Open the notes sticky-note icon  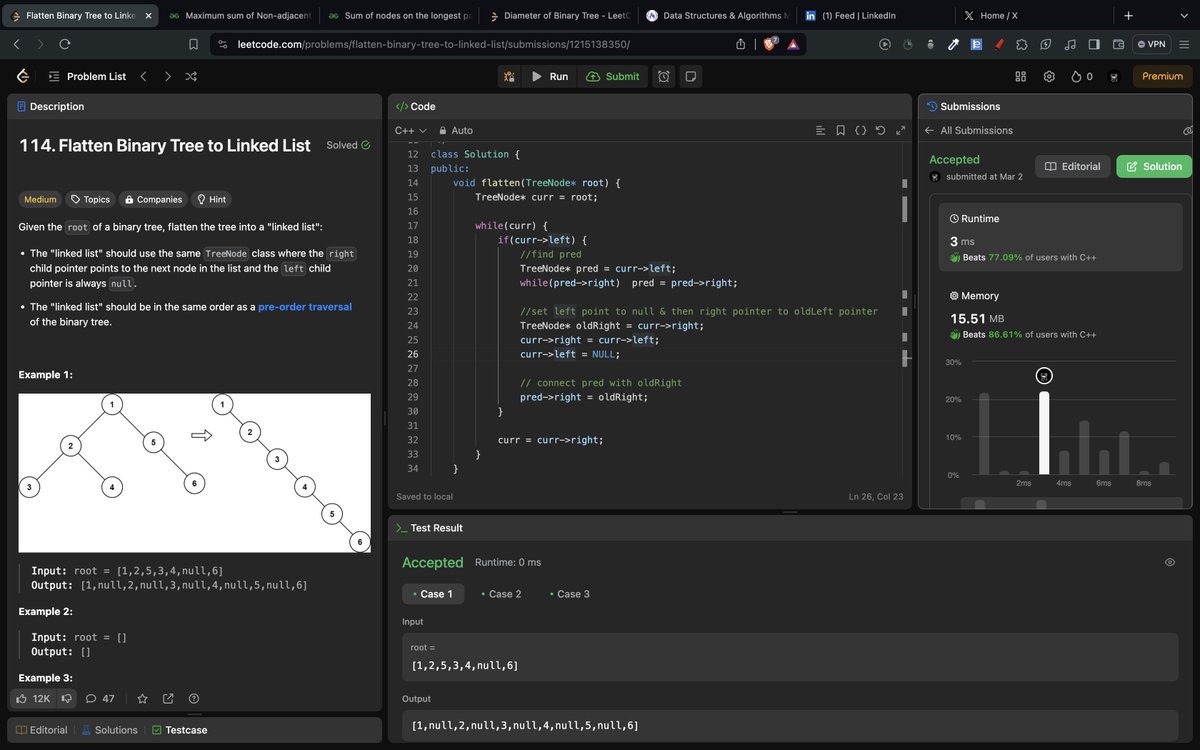click(691, 76)
